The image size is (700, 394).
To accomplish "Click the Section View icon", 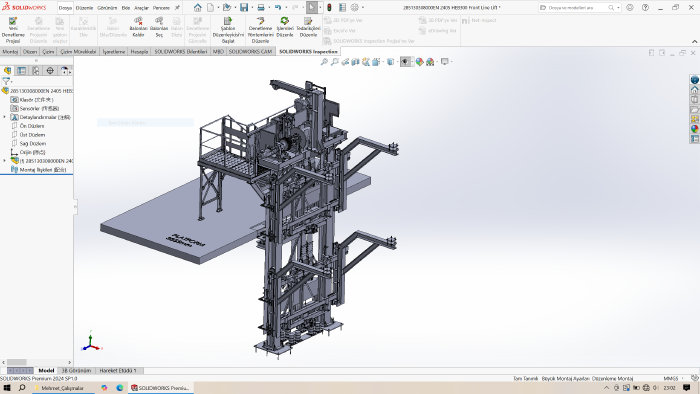I will (x=355, y=62).
